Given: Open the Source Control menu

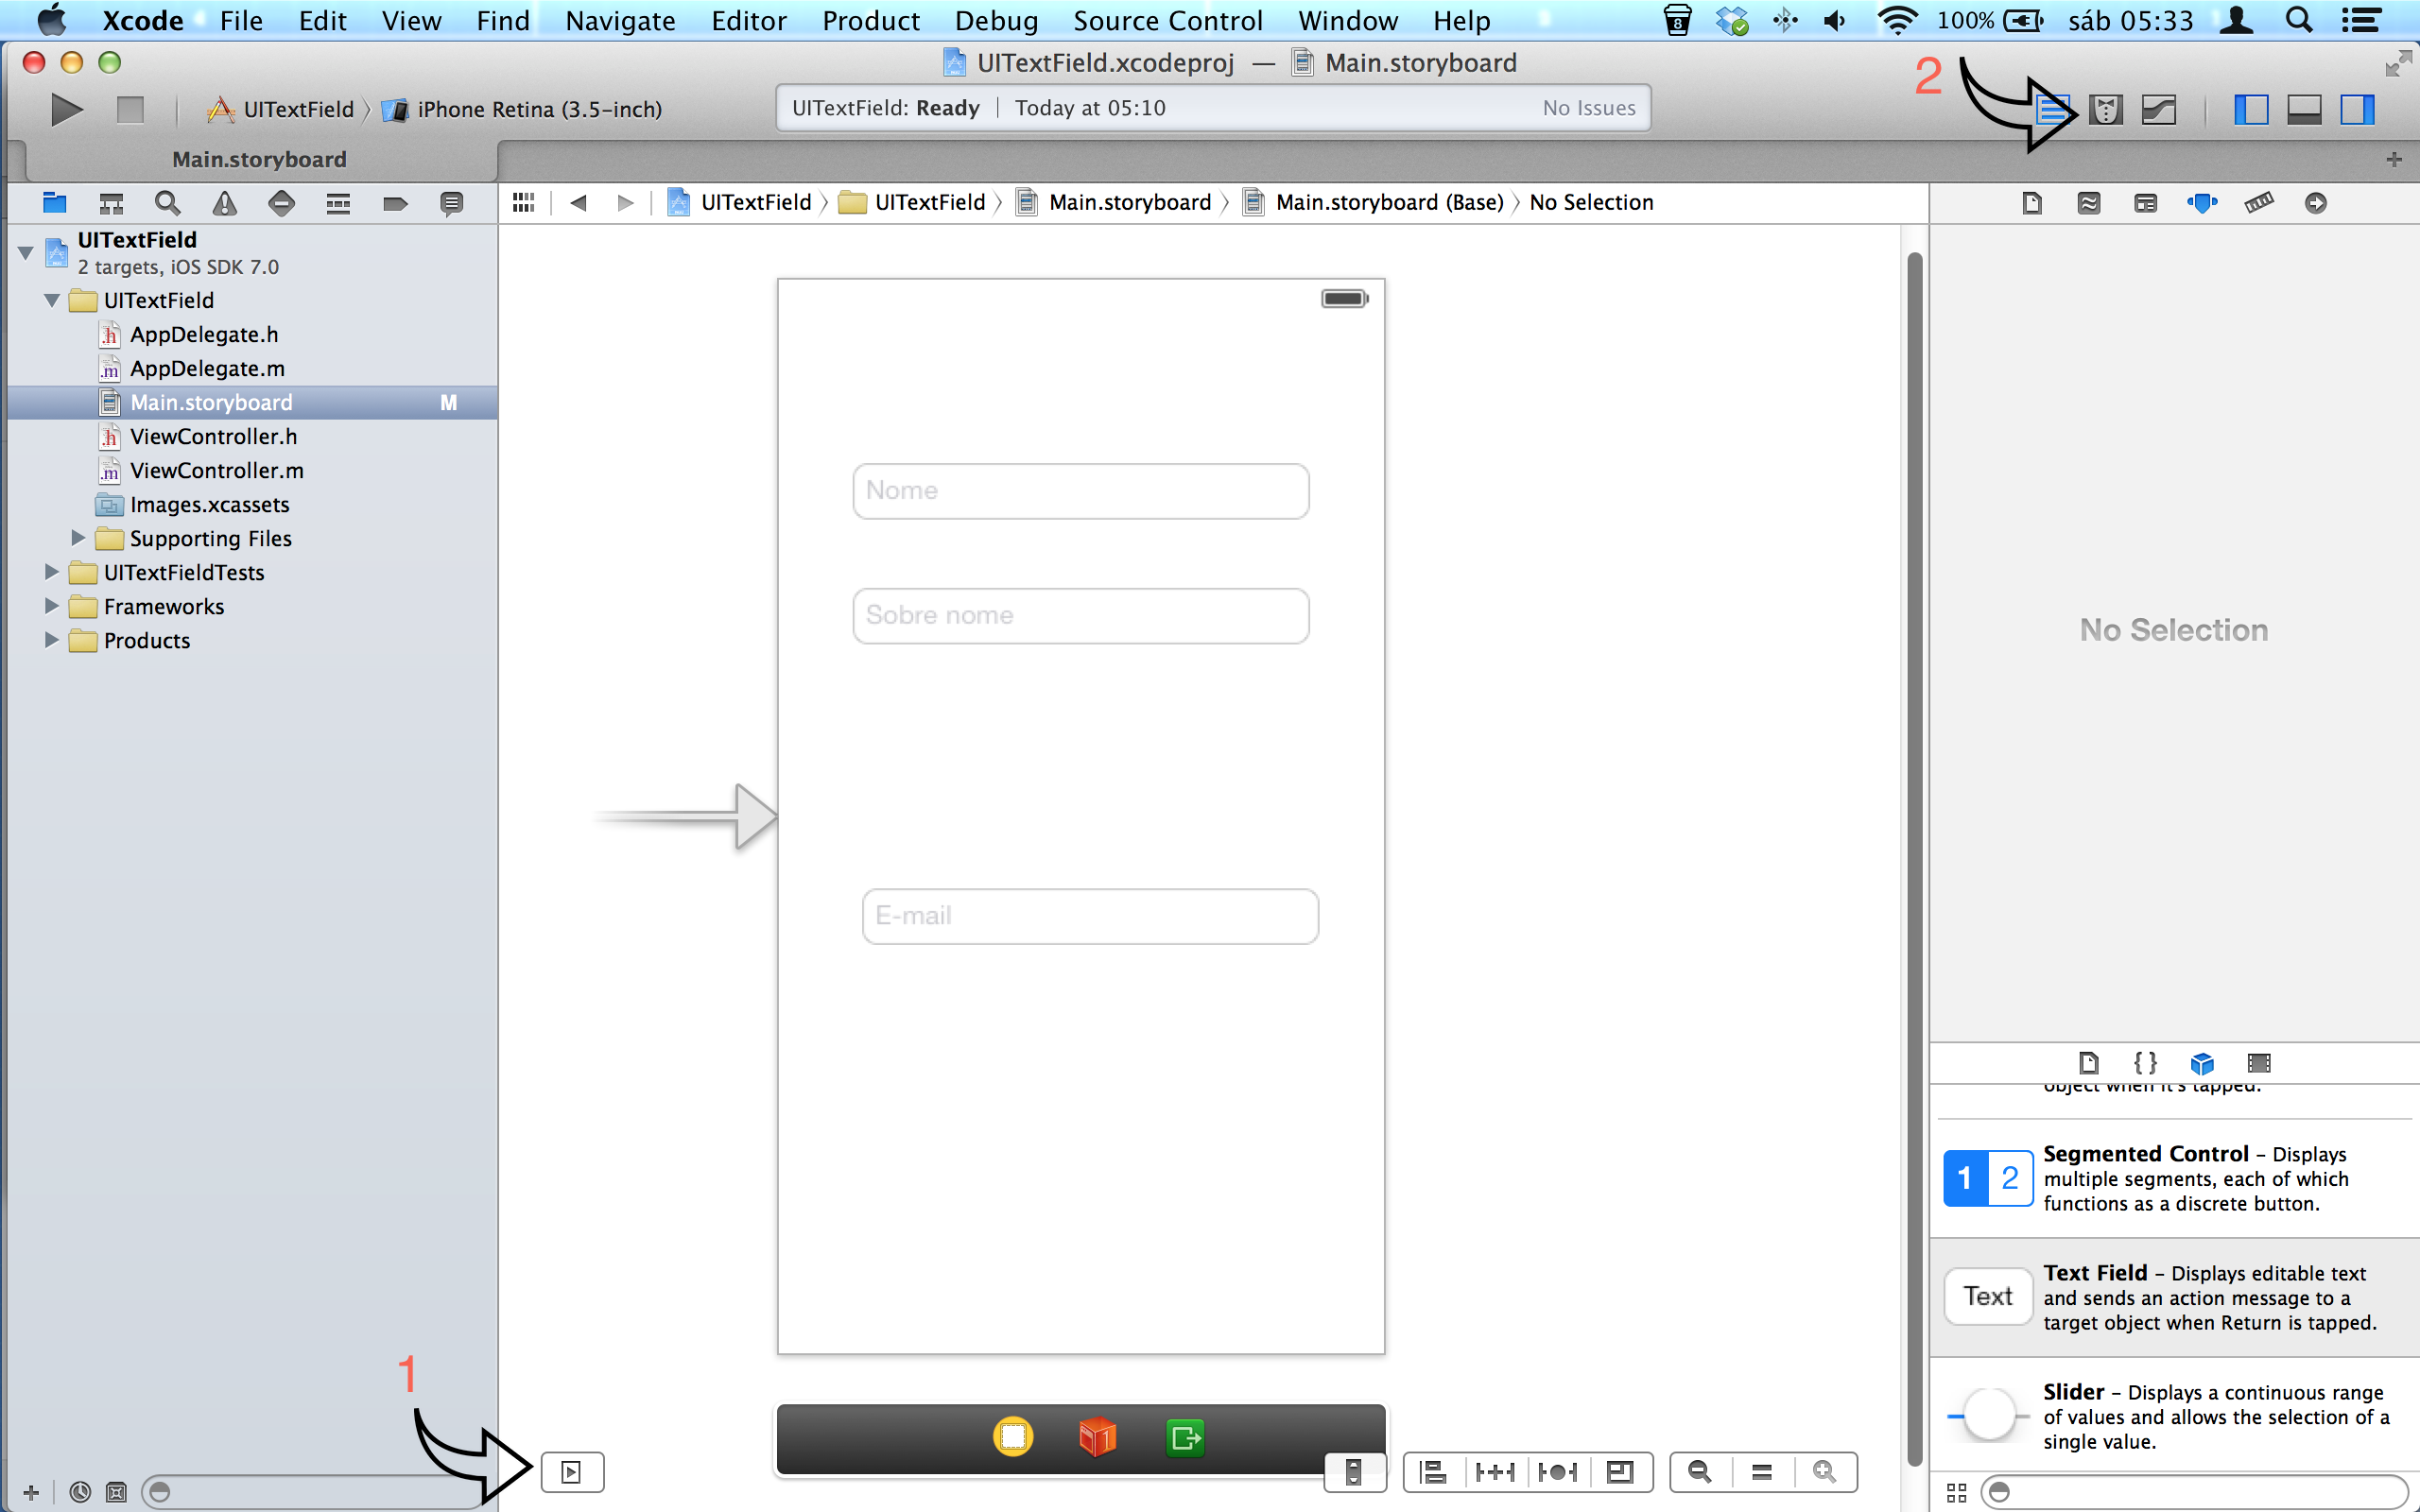Looking at the screenshot, I should (1168, 20).
